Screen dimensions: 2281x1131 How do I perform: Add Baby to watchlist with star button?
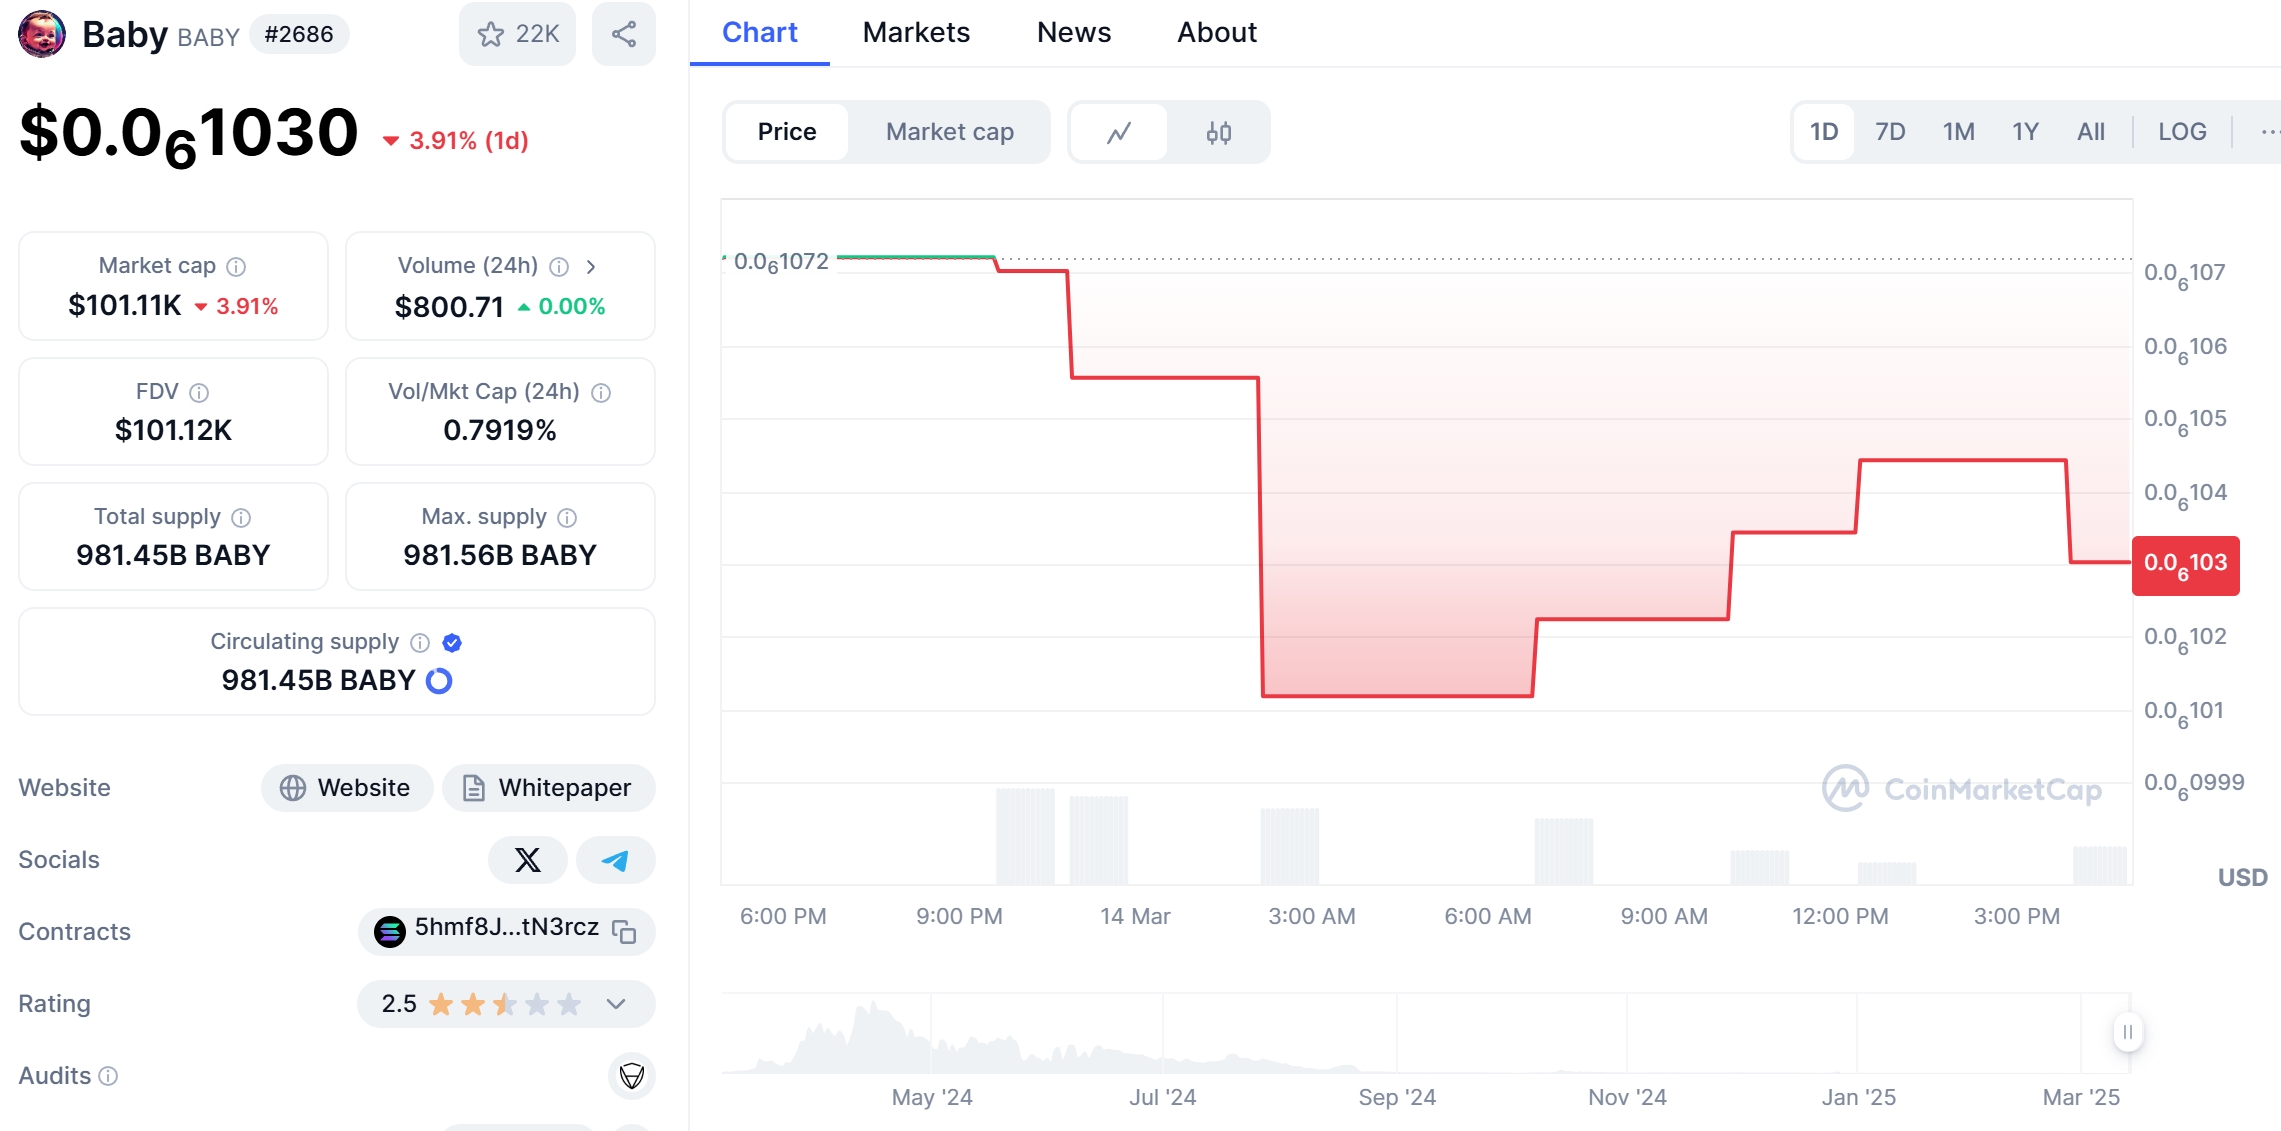[517, 34]
